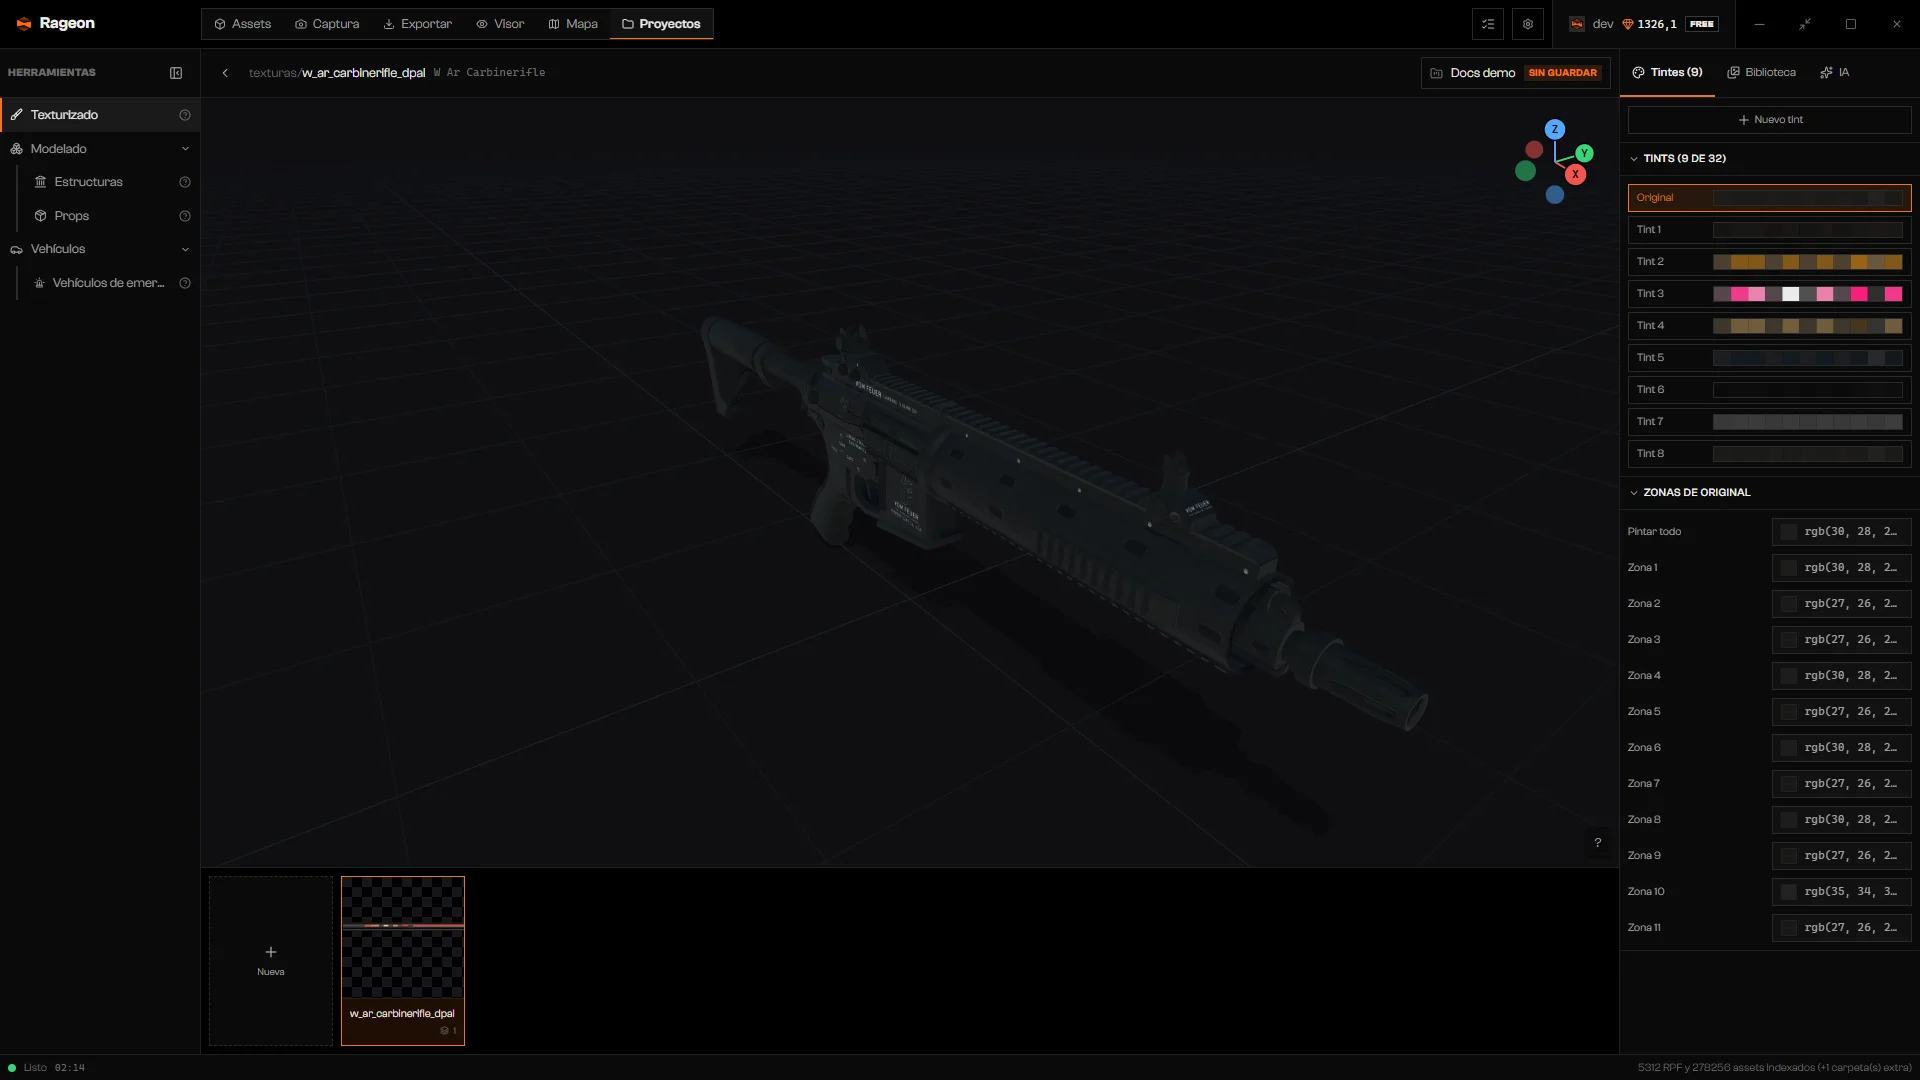
Task: Select the Tint 3 pink palette row
Action: [1770, 294]
